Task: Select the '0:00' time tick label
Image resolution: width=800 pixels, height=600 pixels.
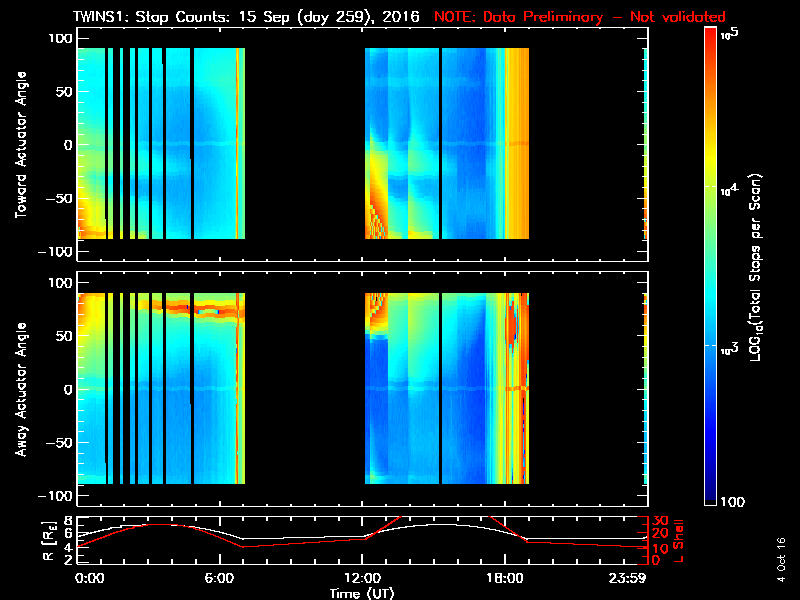Action: coord(88,579)
